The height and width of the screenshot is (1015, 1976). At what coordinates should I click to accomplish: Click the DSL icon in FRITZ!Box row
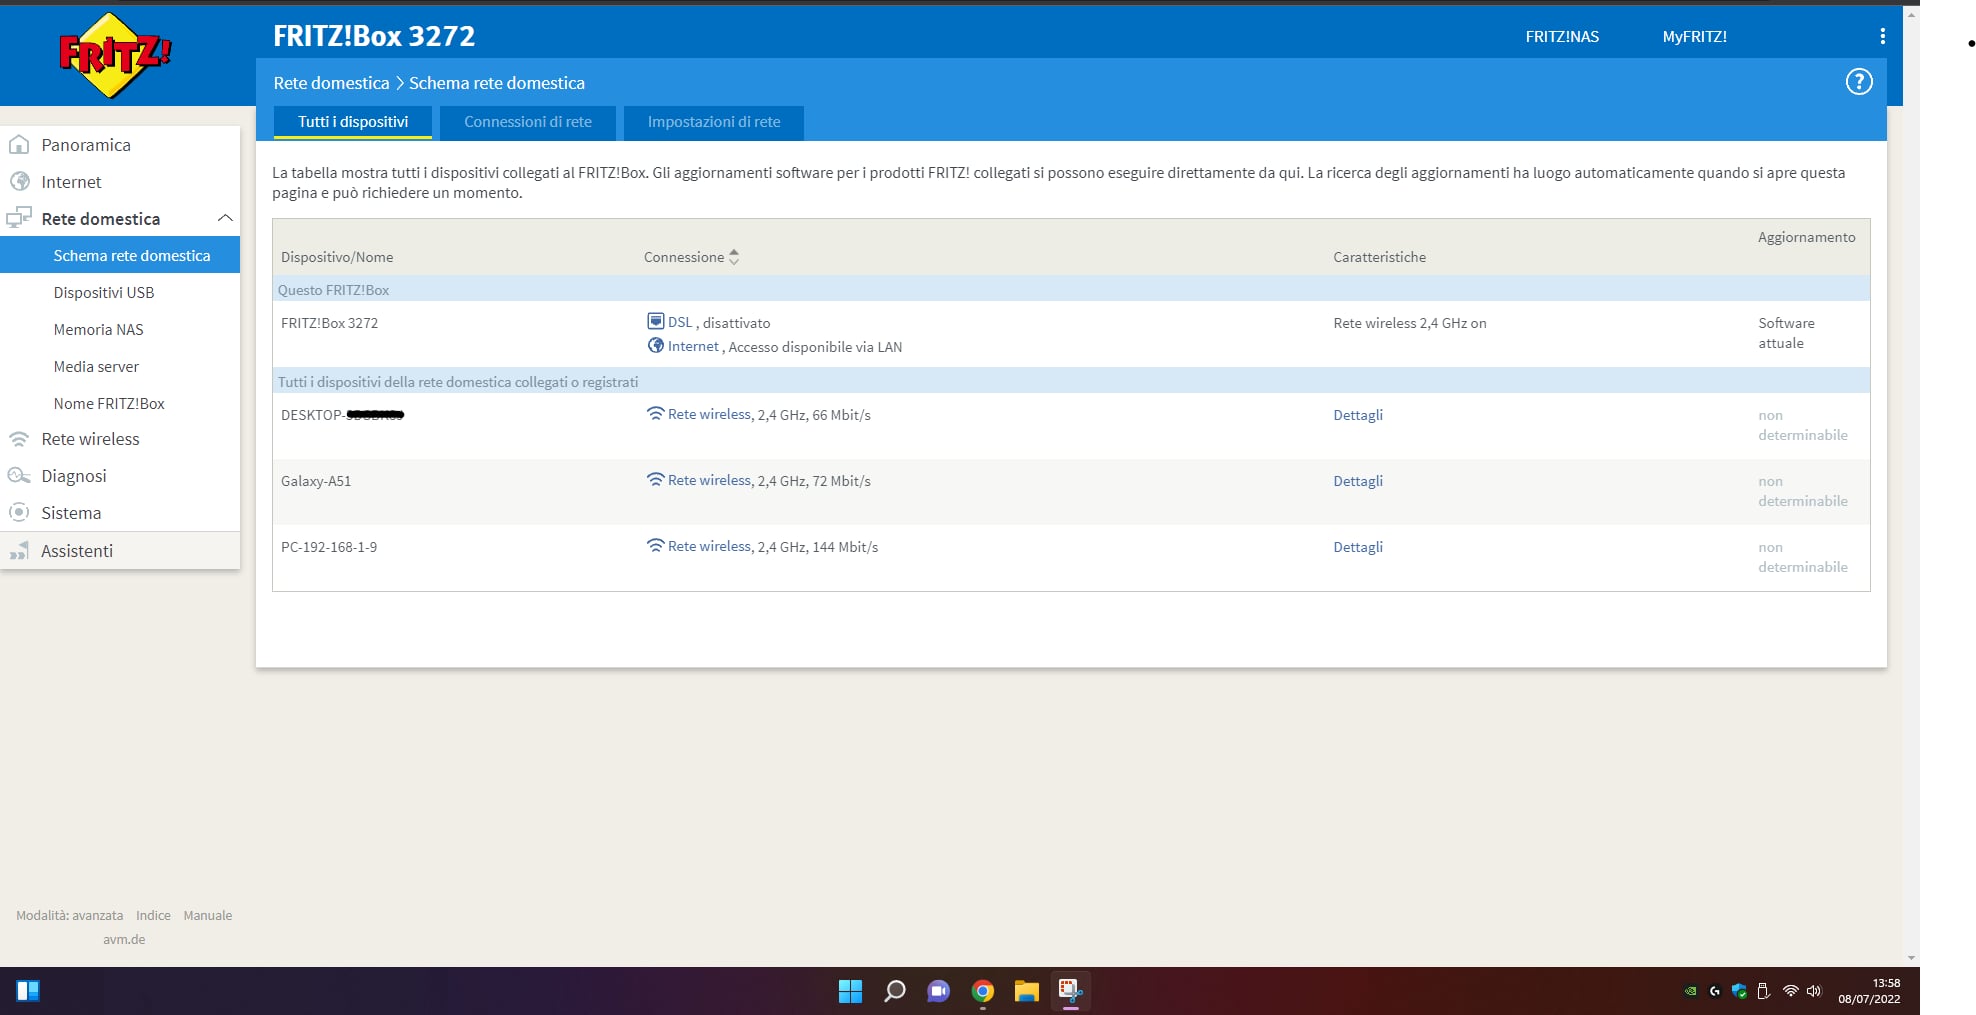655,321
